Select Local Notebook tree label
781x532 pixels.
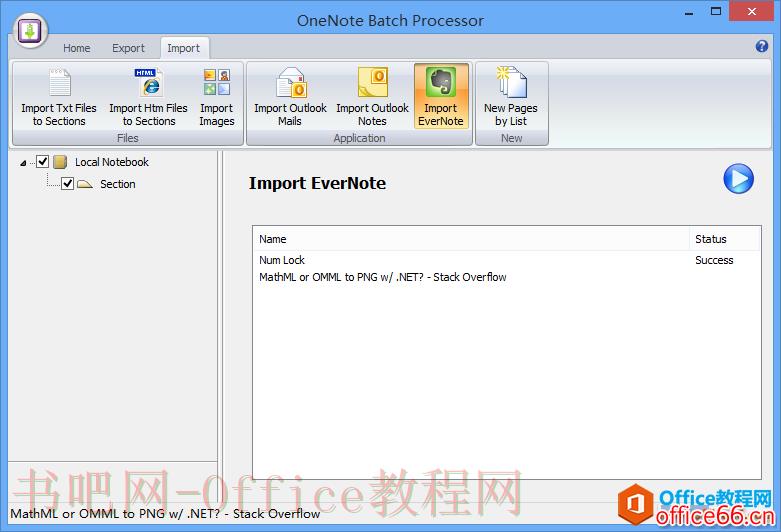(x=112, y=162)
